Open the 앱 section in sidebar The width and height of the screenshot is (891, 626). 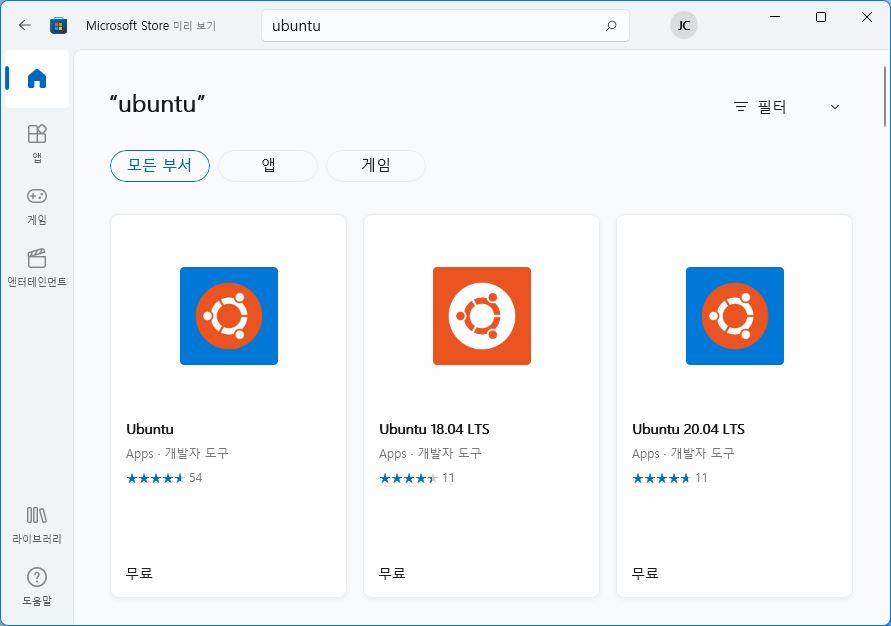[x=37, y=144]
